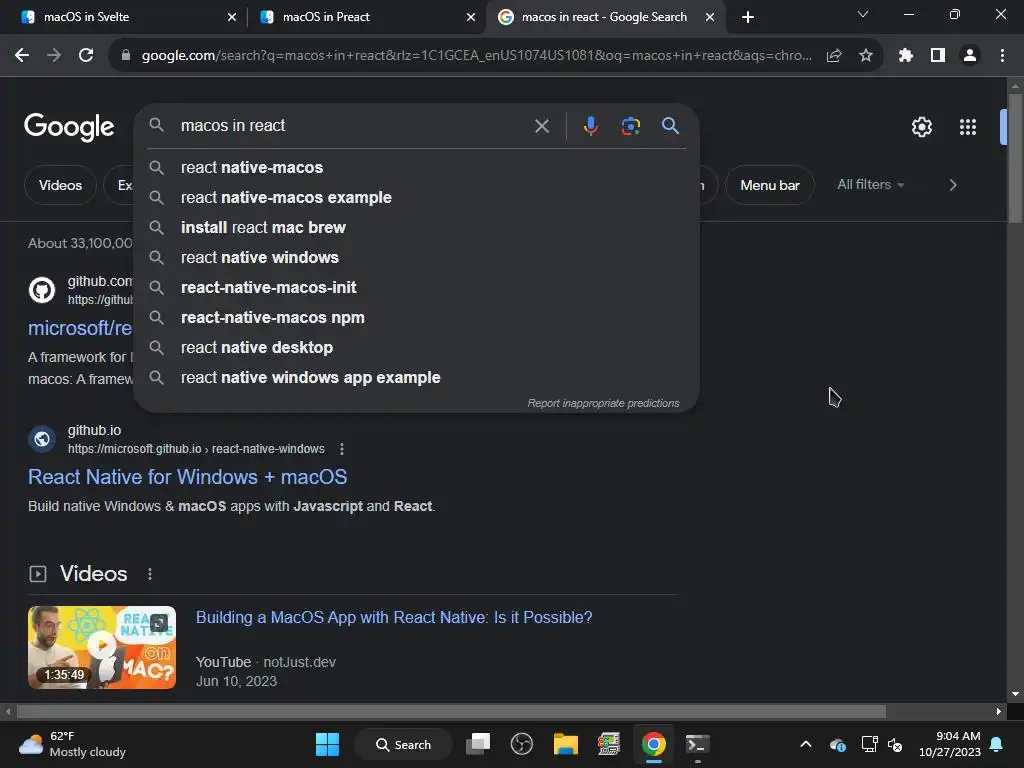Open Task View in the taskbar
The height and width of the screenshot is (768, 1024).
coord(478,744)
